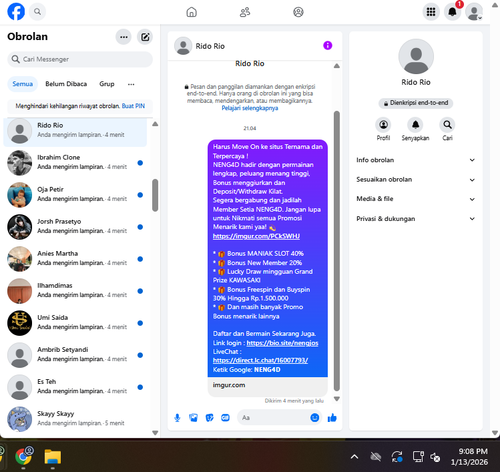This screenshot has height=472, width=500.
Task: Open the menu grid icon
Action: (x=431, y=12)
